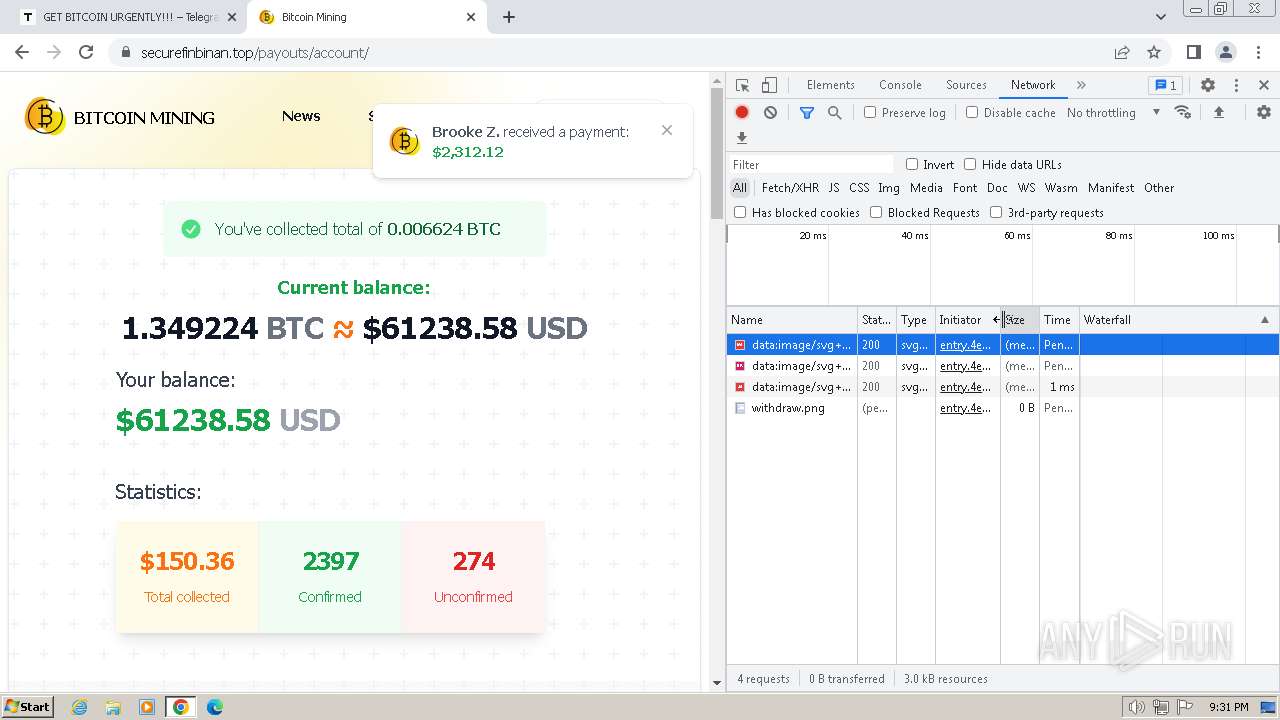The width and height of the screenshot is (1280, 720).
Task: Switch to the Elements tab
Action: coord(830,85)
